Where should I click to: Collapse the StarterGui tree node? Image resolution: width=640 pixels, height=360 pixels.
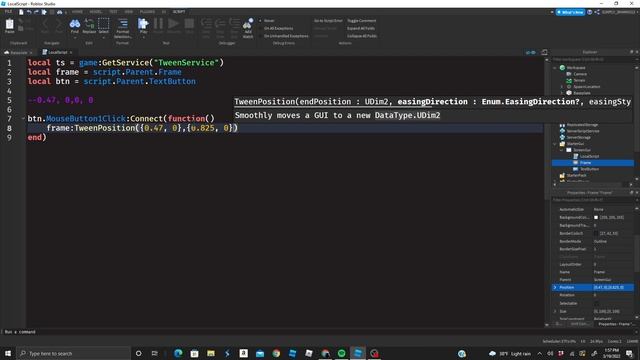click(556, 144)
